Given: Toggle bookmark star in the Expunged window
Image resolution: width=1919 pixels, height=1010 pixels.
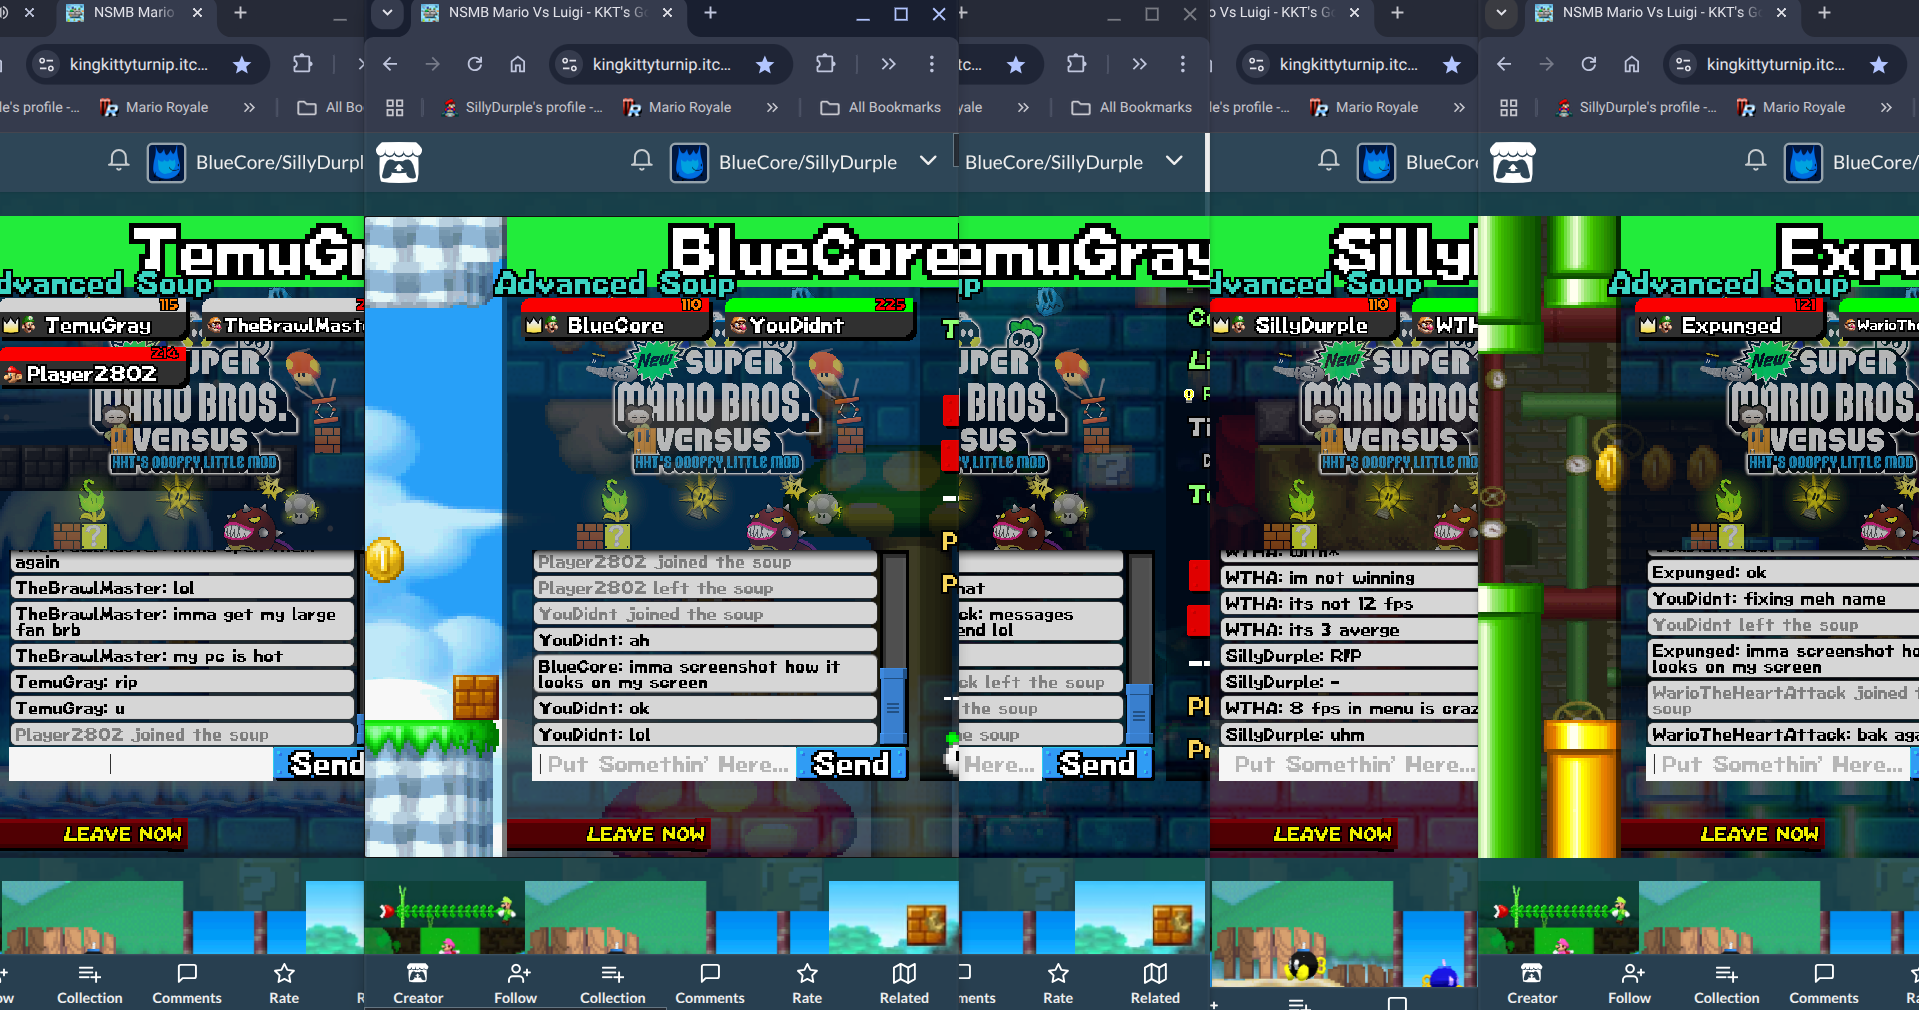Looking at the screenshot, I should 1879,65.
